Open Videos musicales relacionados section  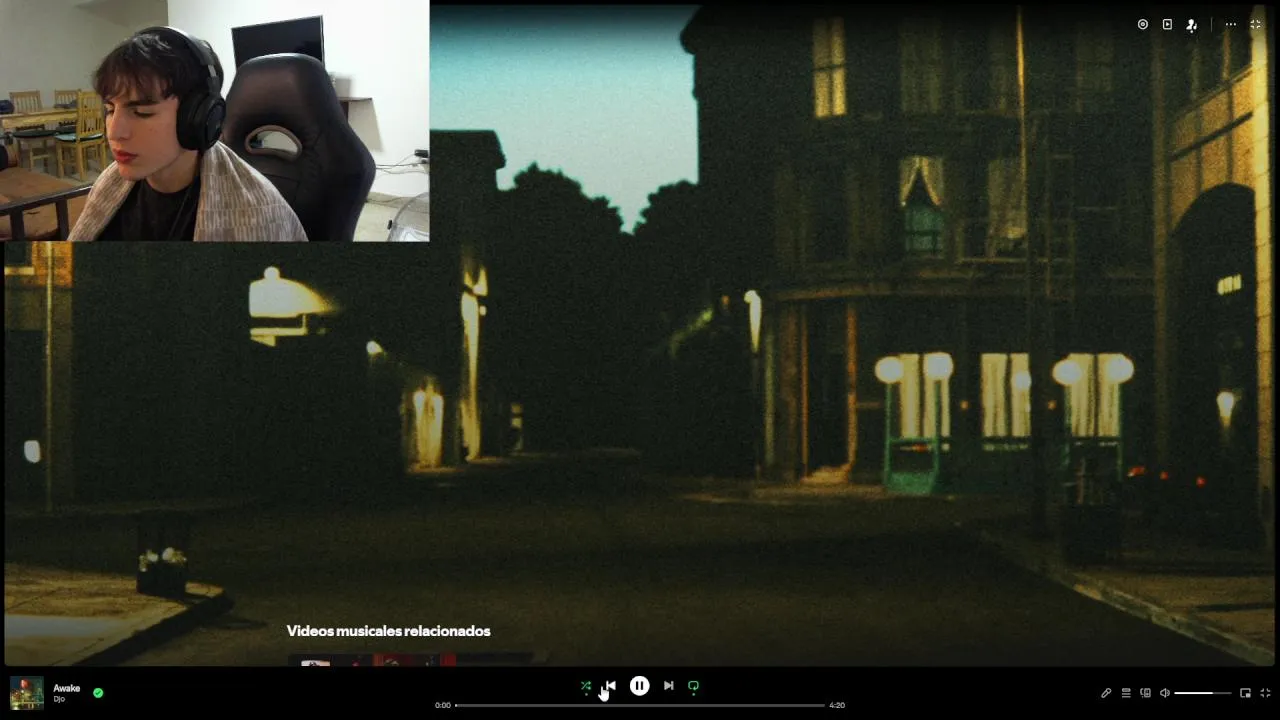tap(388, 631)
